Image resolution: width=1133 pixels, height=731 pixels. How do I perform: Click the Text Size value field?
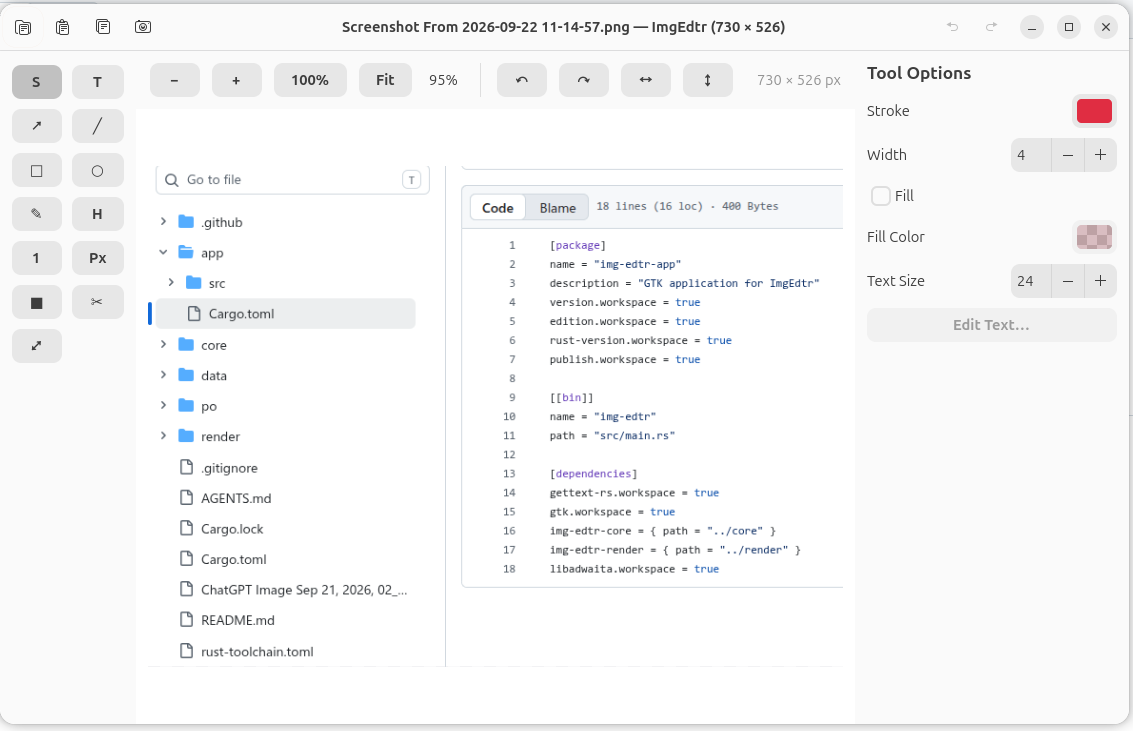(1031, 281)
